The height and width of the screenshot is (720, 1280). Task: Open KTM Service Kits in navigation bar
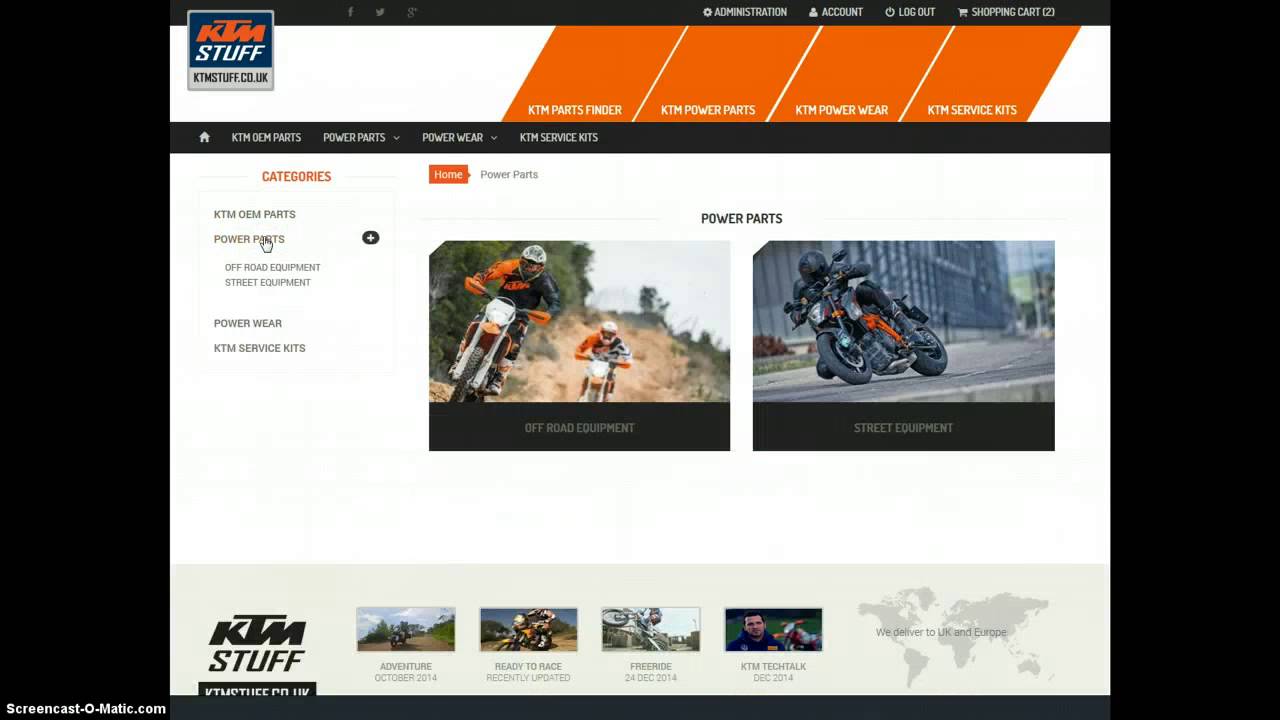(559, 137)
